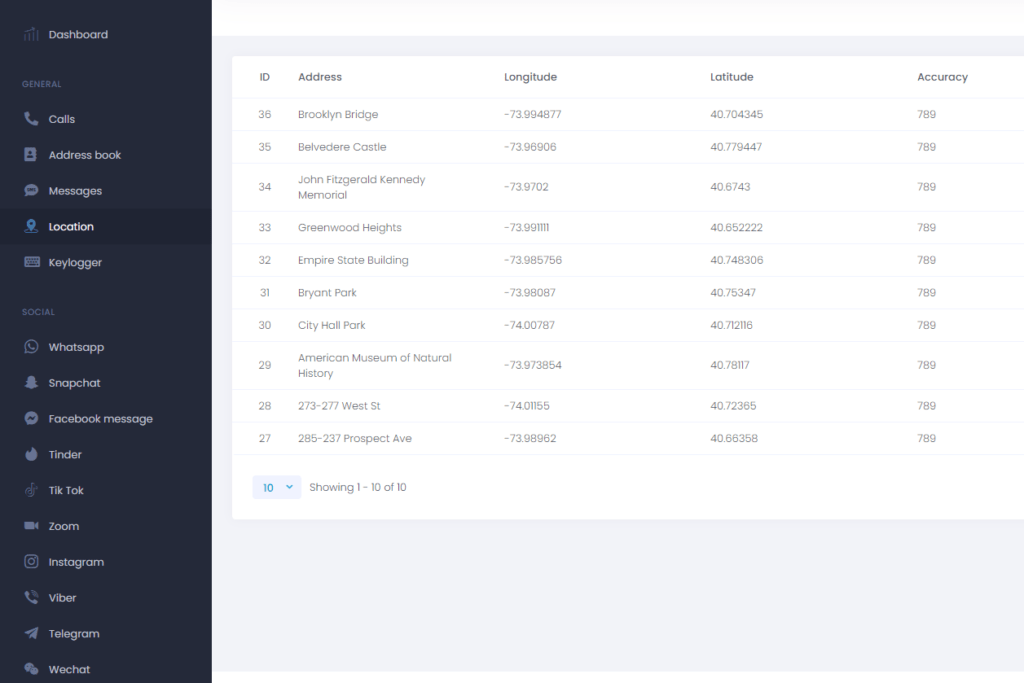1024x683 pixels.
Task: Click the Viber phone icon
Action: (x=31, y=597)
